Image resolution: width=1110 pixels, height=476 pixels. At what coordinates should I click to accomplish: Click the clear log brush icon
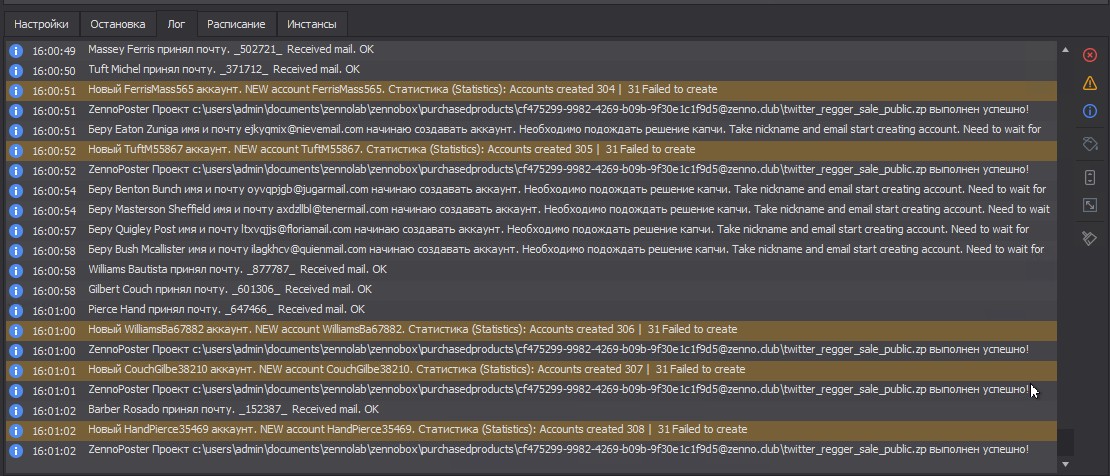tap(1089, 239)
